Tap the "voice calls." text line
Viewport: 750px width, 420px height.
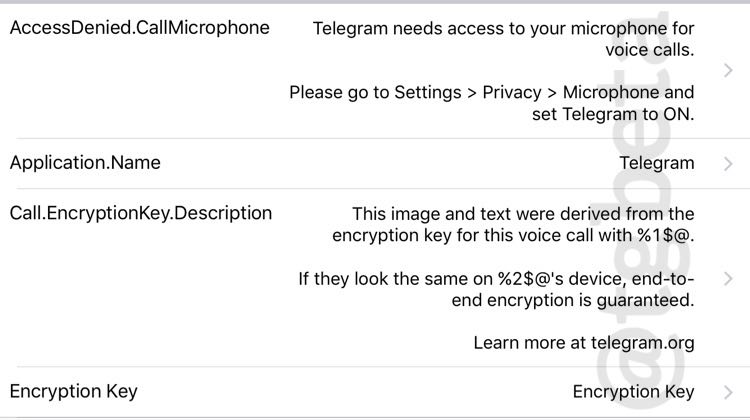(x=649, y=49)
